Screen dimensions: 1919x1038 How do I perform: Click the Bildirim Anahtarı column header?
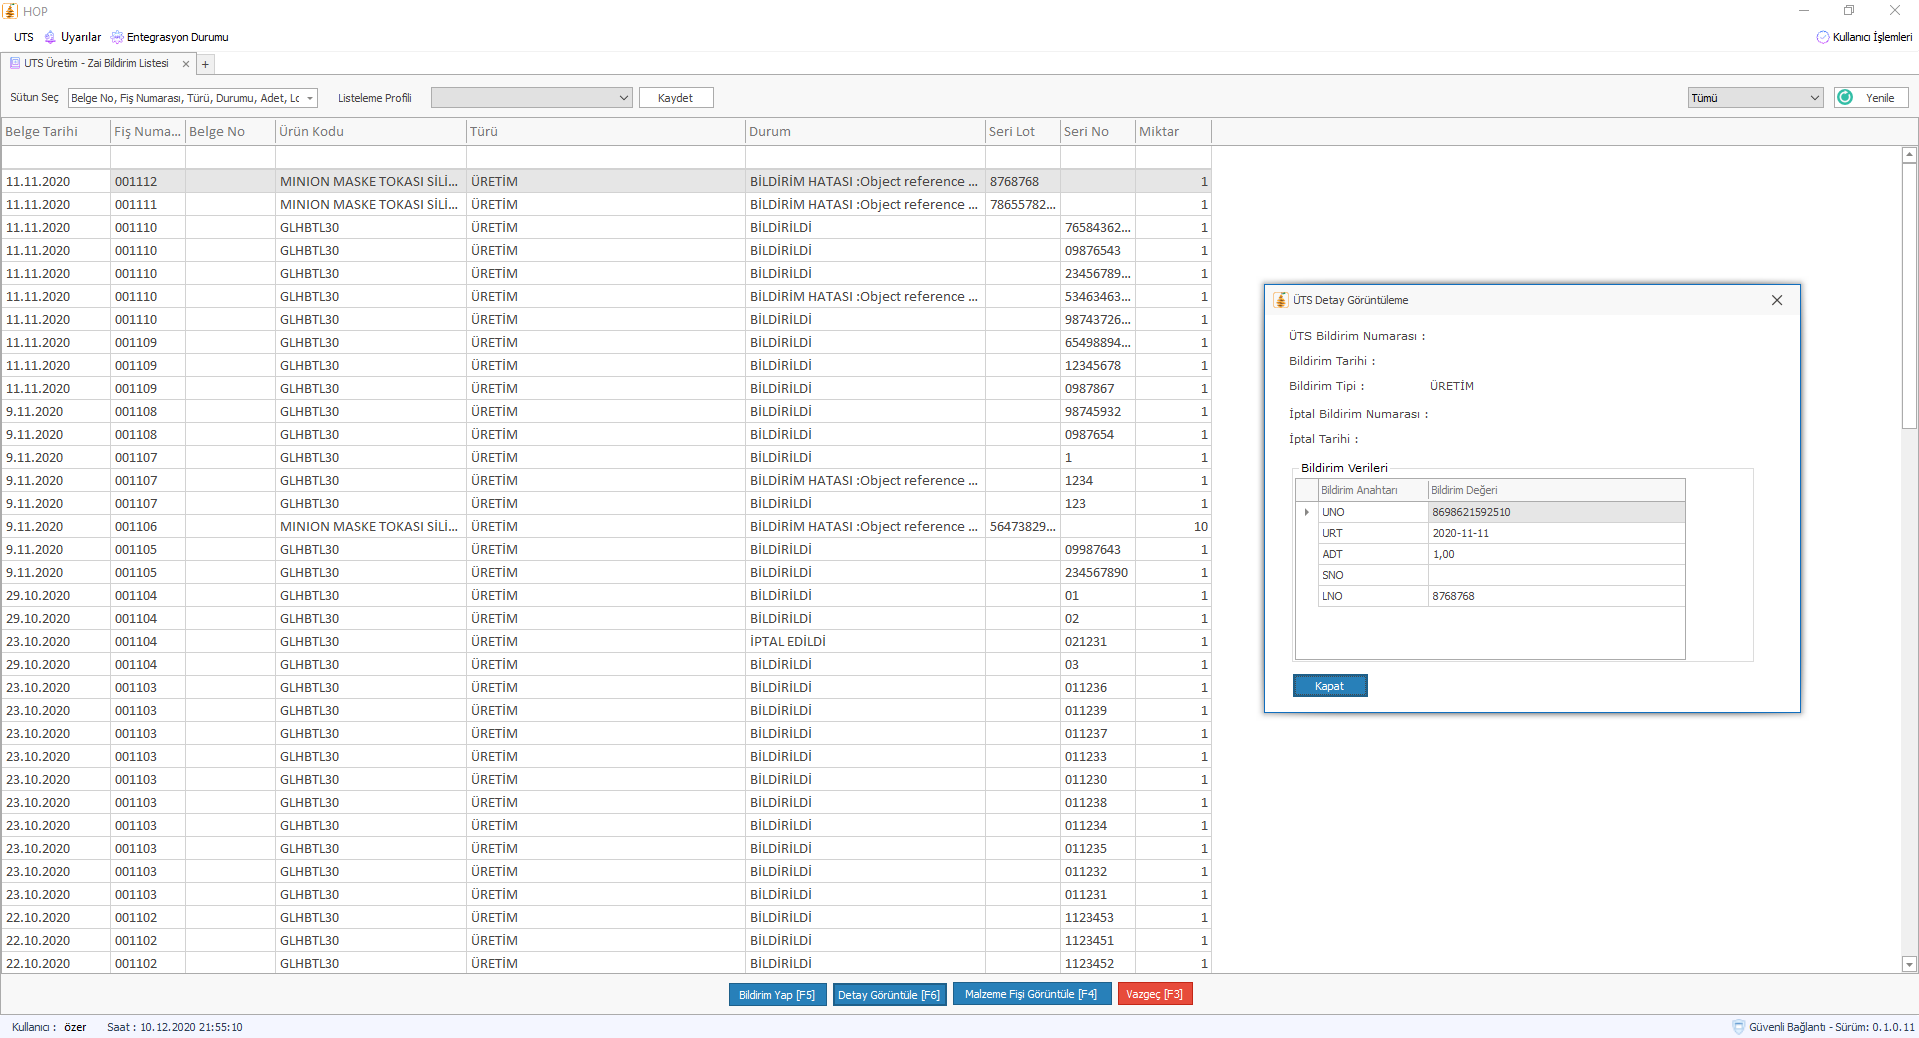point(1372,490)
